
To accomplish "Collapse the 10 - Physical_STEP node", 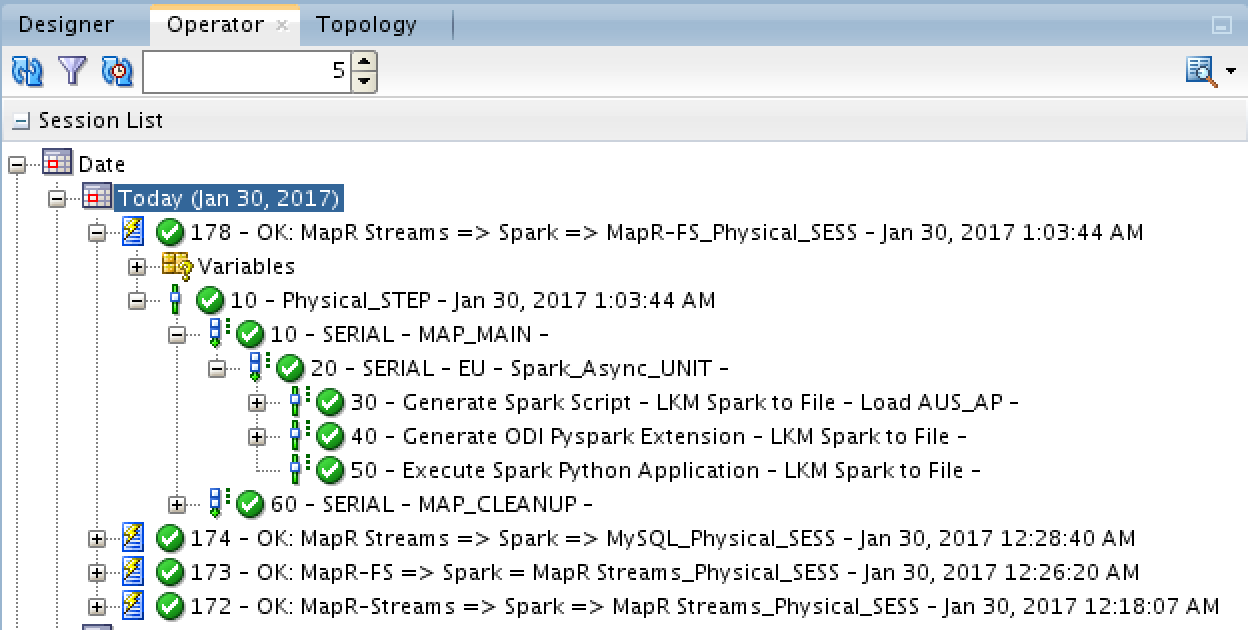I will (x=137, y=300).
